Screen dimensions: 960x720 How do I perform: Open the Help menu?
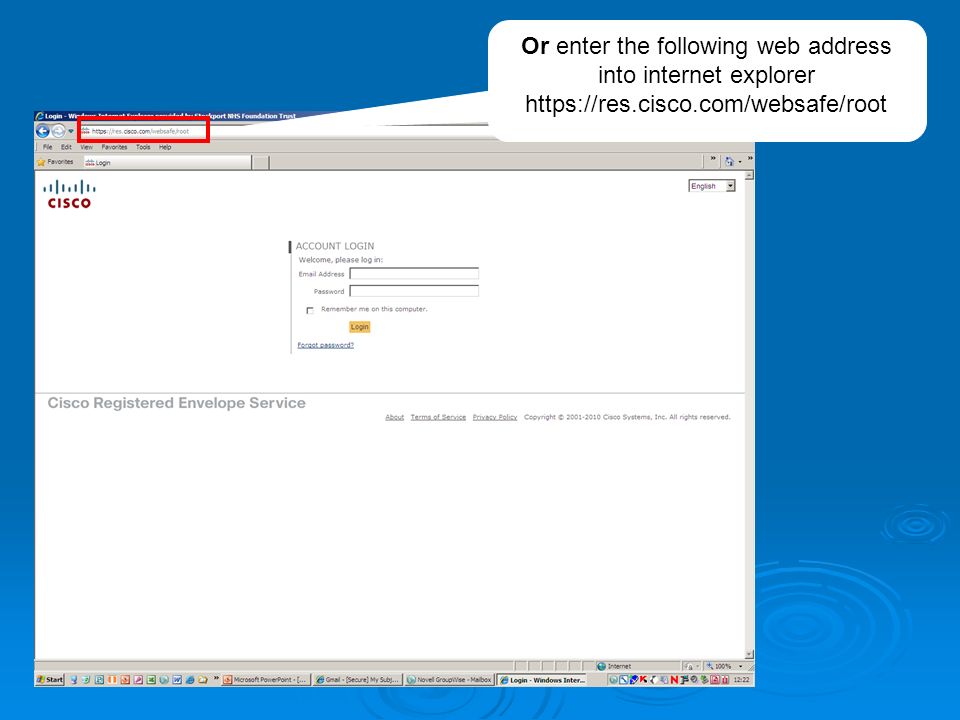click(165, 147)
